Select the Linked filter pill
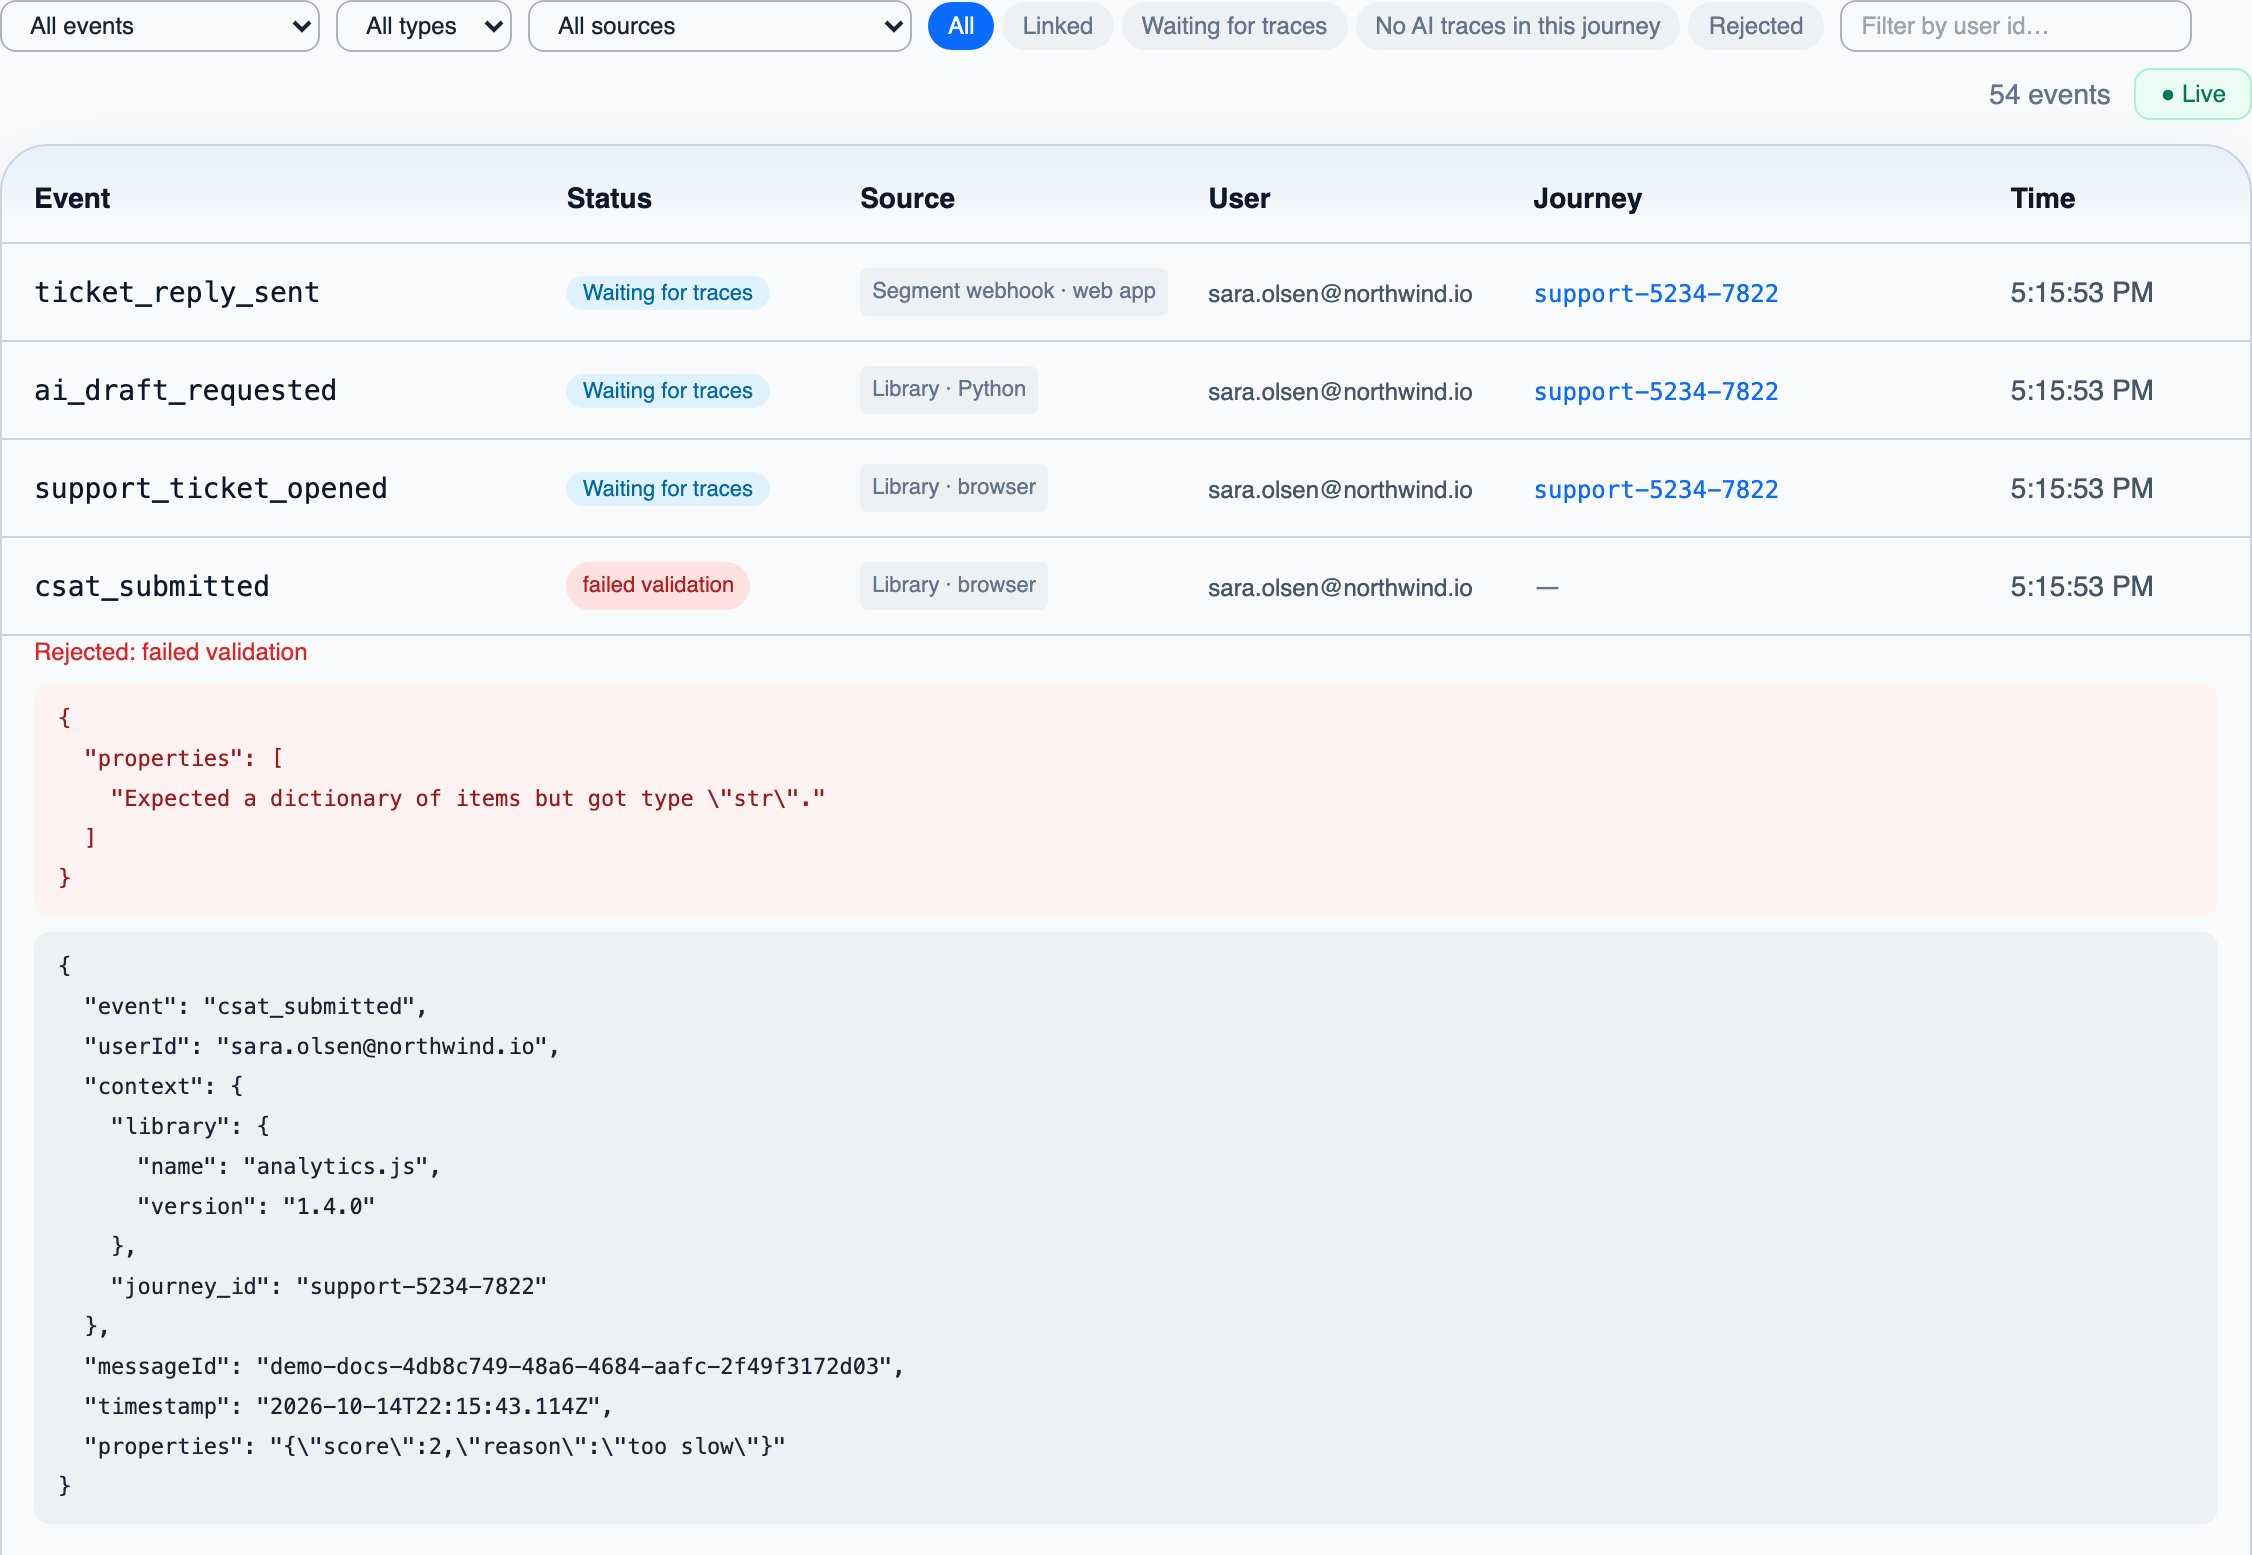Viewport: 2252px width, 1555px height. pos(1057,26)
